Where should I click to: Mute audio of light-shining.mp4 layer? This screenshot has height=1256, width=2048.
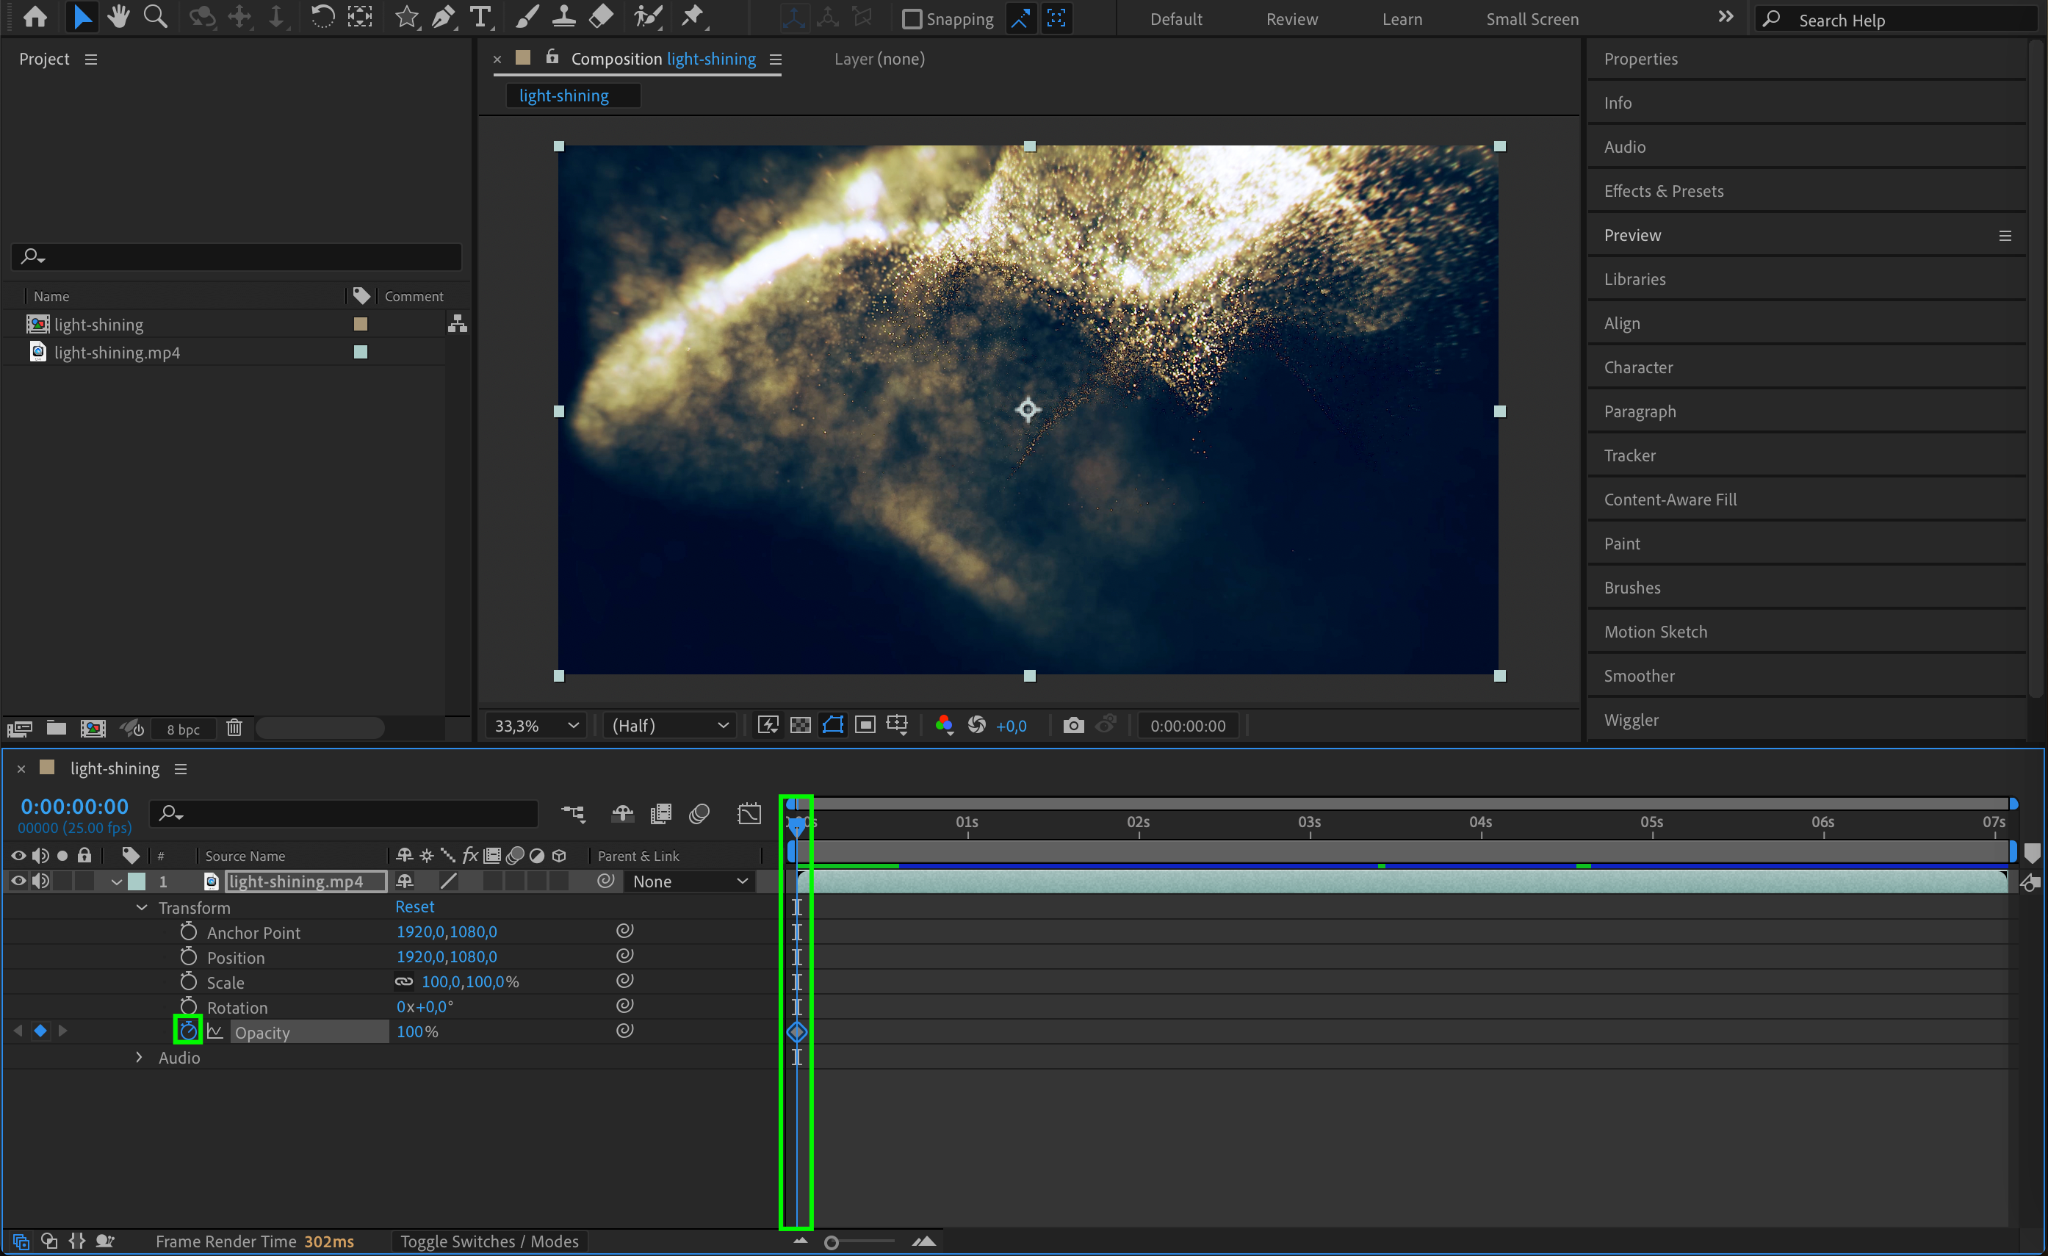[40, 881]
